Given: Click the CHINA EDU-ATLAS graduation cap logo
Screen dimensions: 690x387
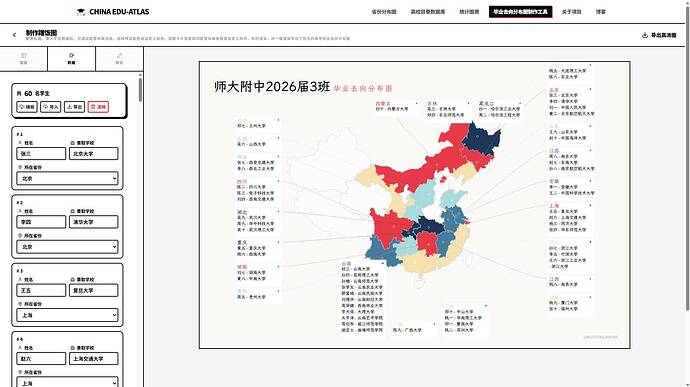Looking at the screenshot, I should 81,12.
